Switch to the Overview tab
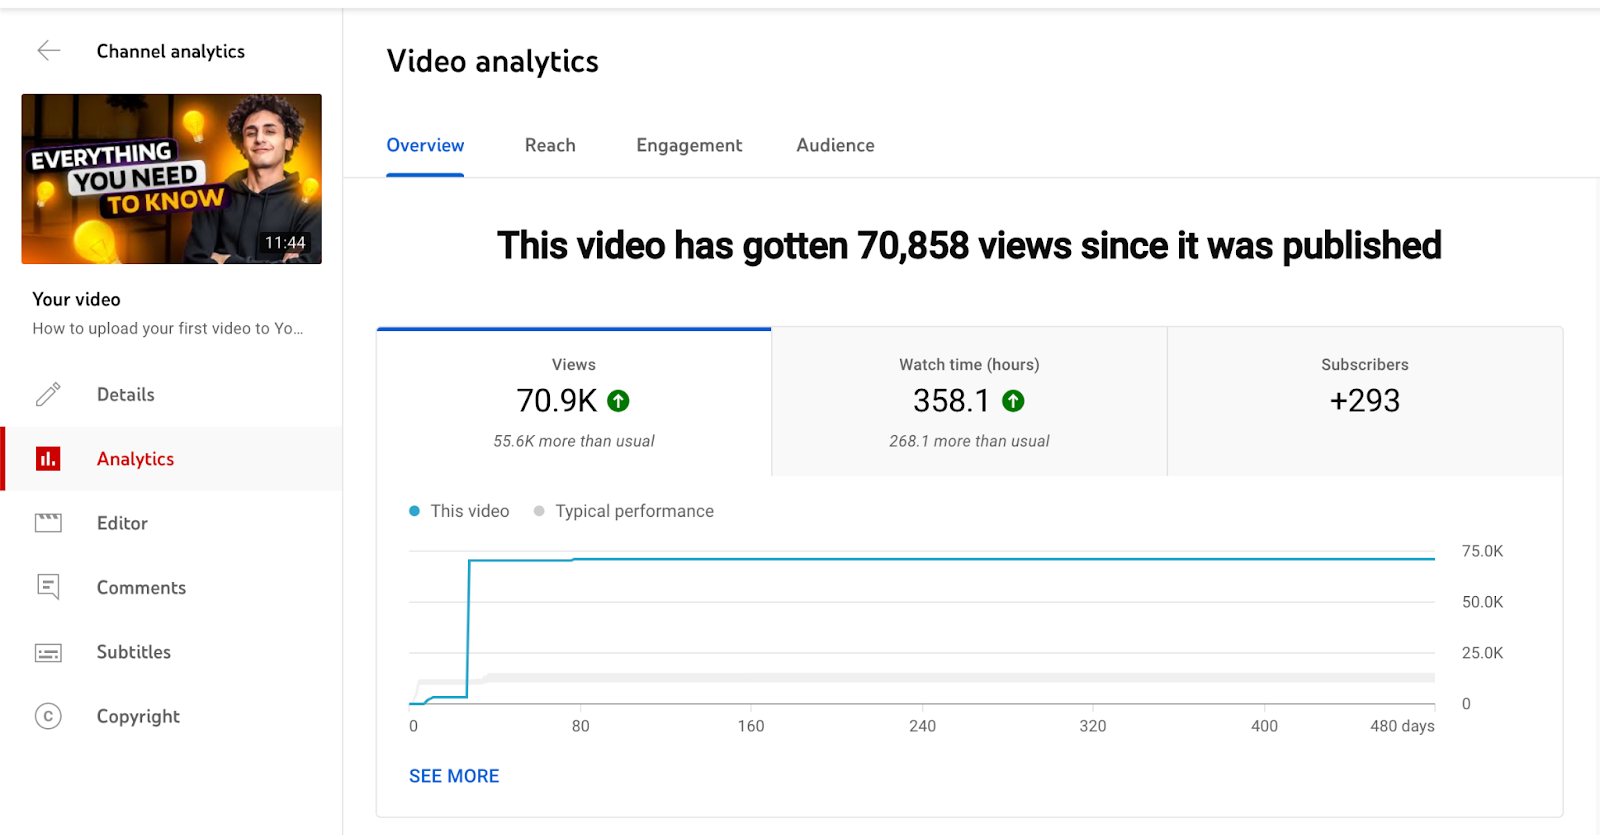 (425, 146)
